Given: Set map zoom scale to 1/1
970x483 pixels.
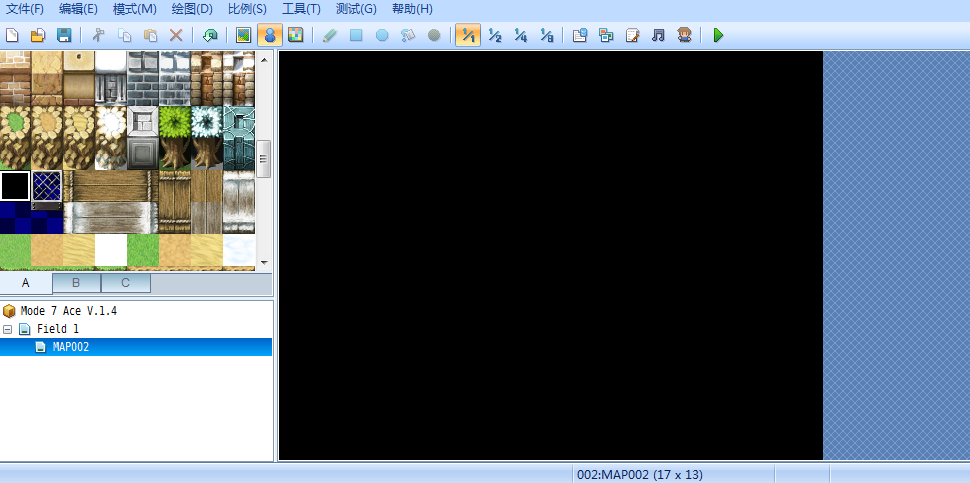Looking at the screenshot, I should pyautogui.click(x=468, y=35).
